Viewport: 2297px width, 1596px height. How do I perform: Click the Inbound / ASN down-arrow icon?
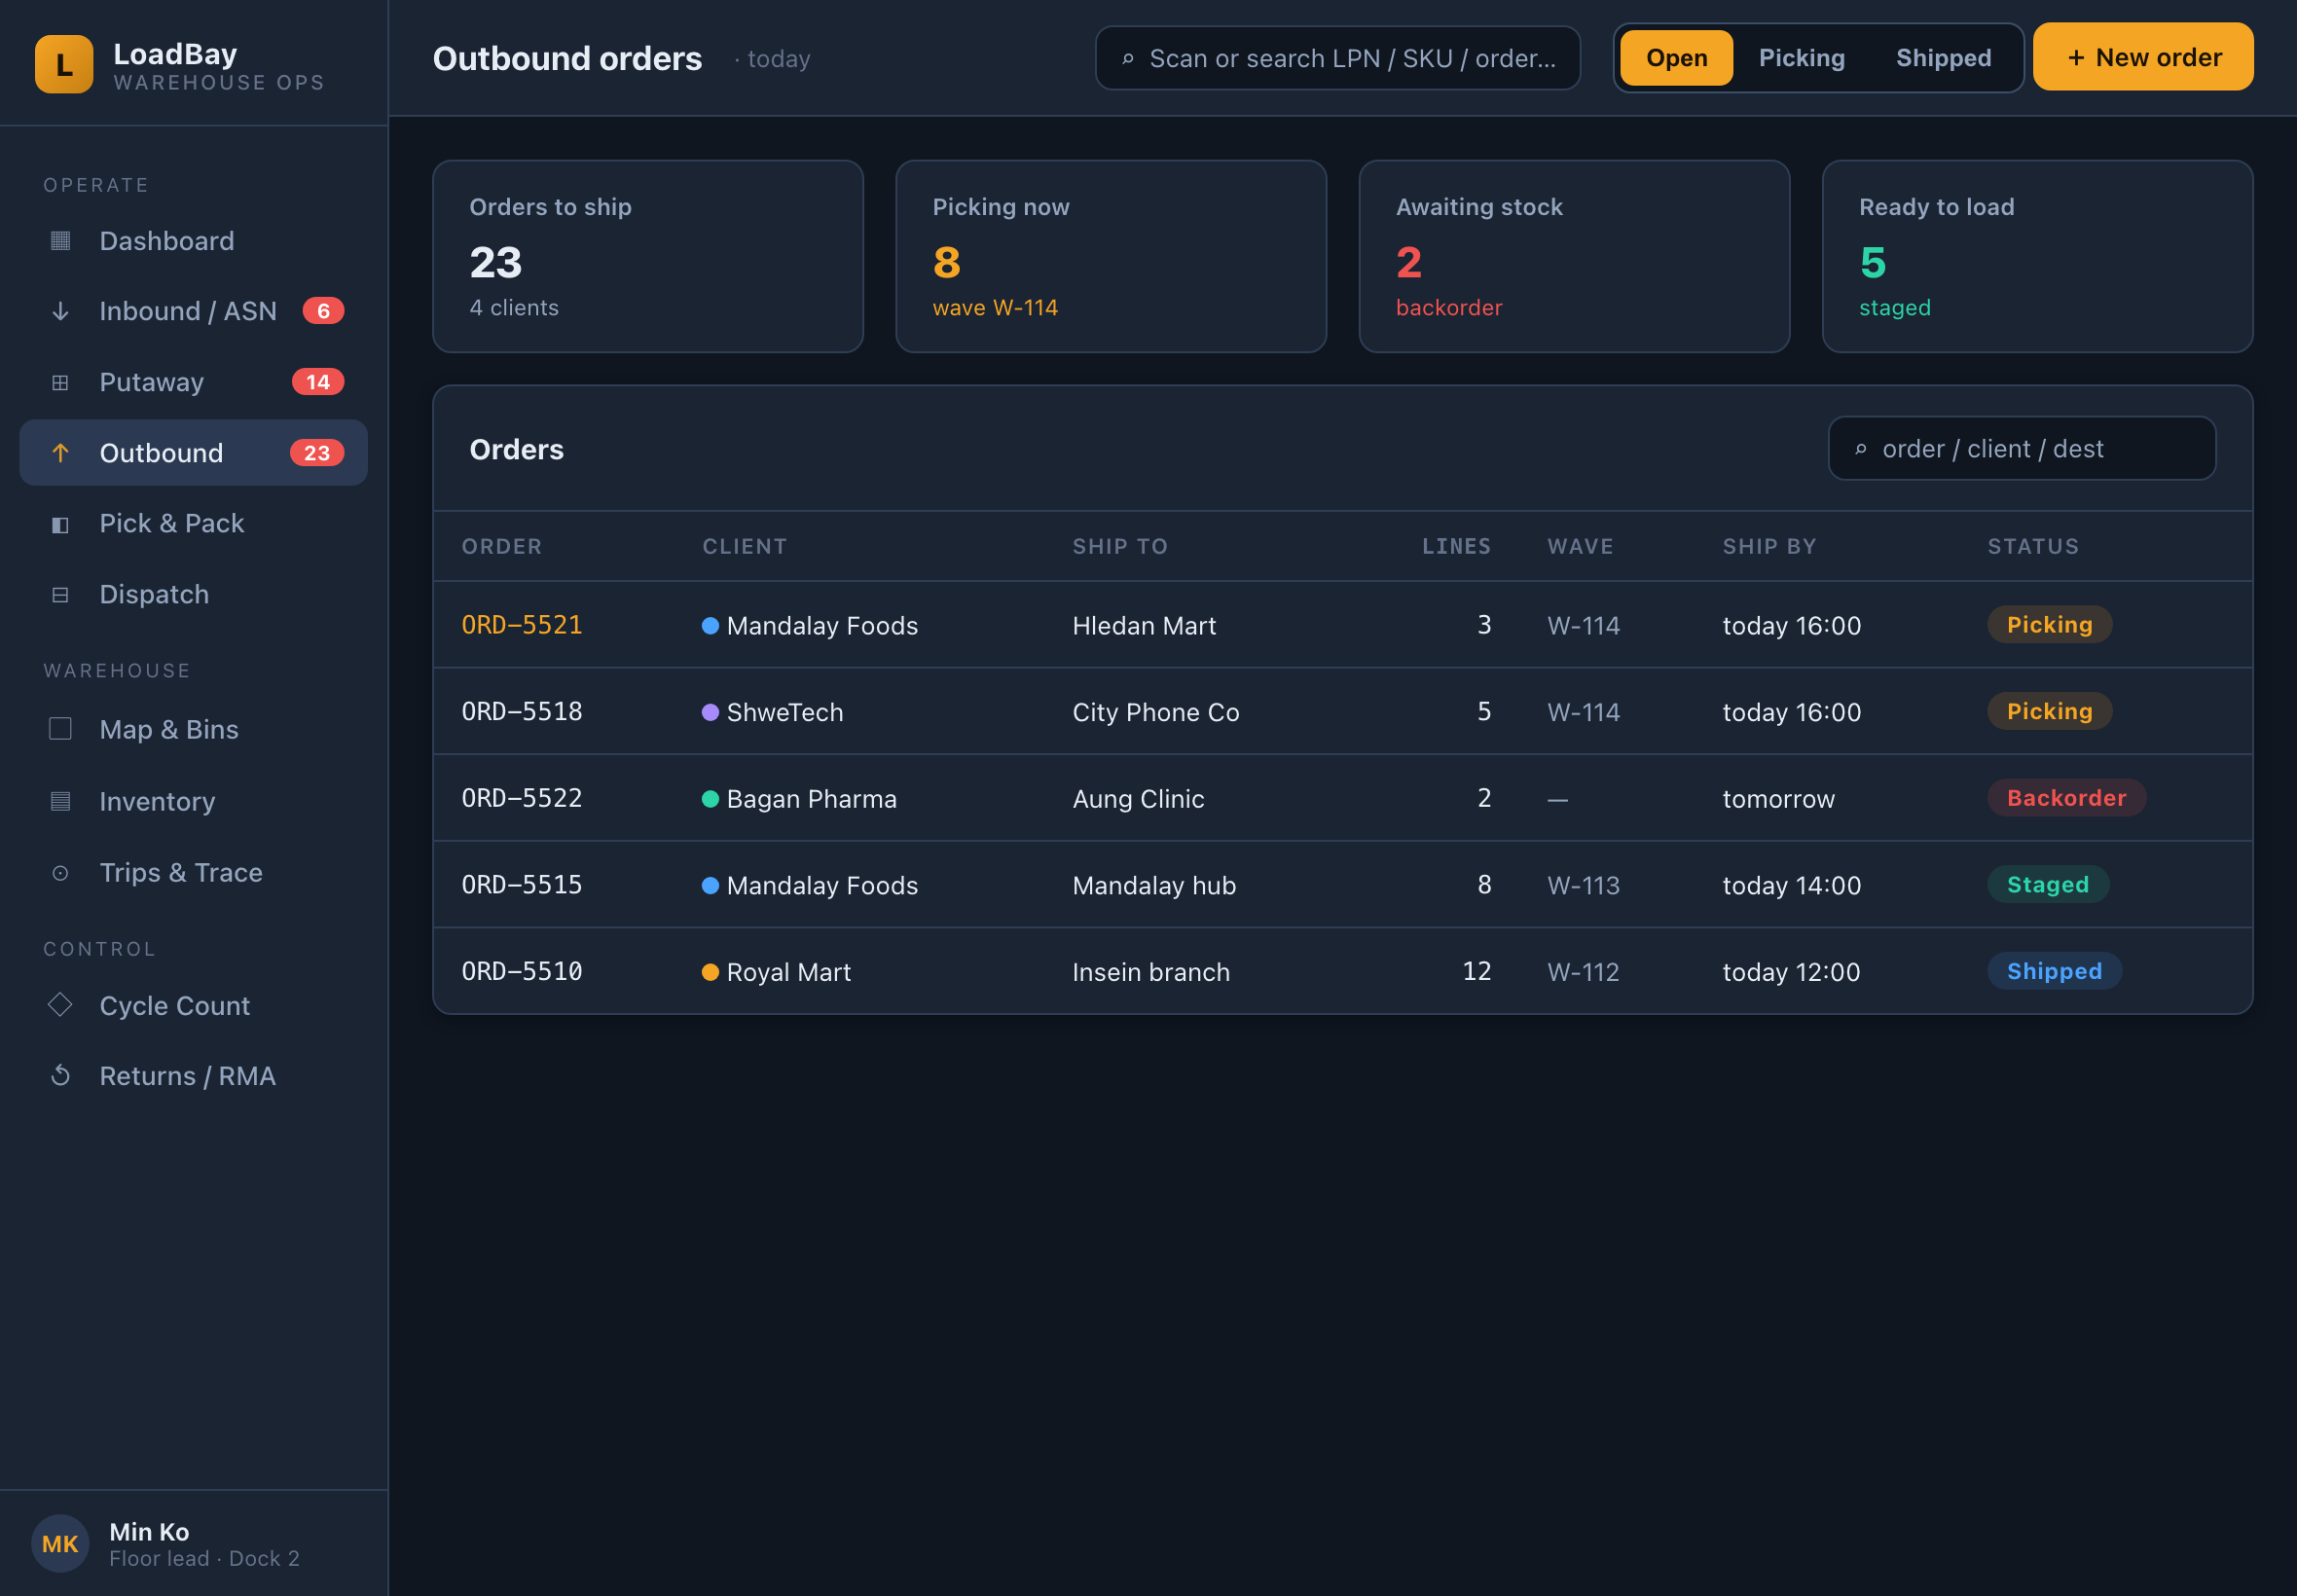(60, 311)
